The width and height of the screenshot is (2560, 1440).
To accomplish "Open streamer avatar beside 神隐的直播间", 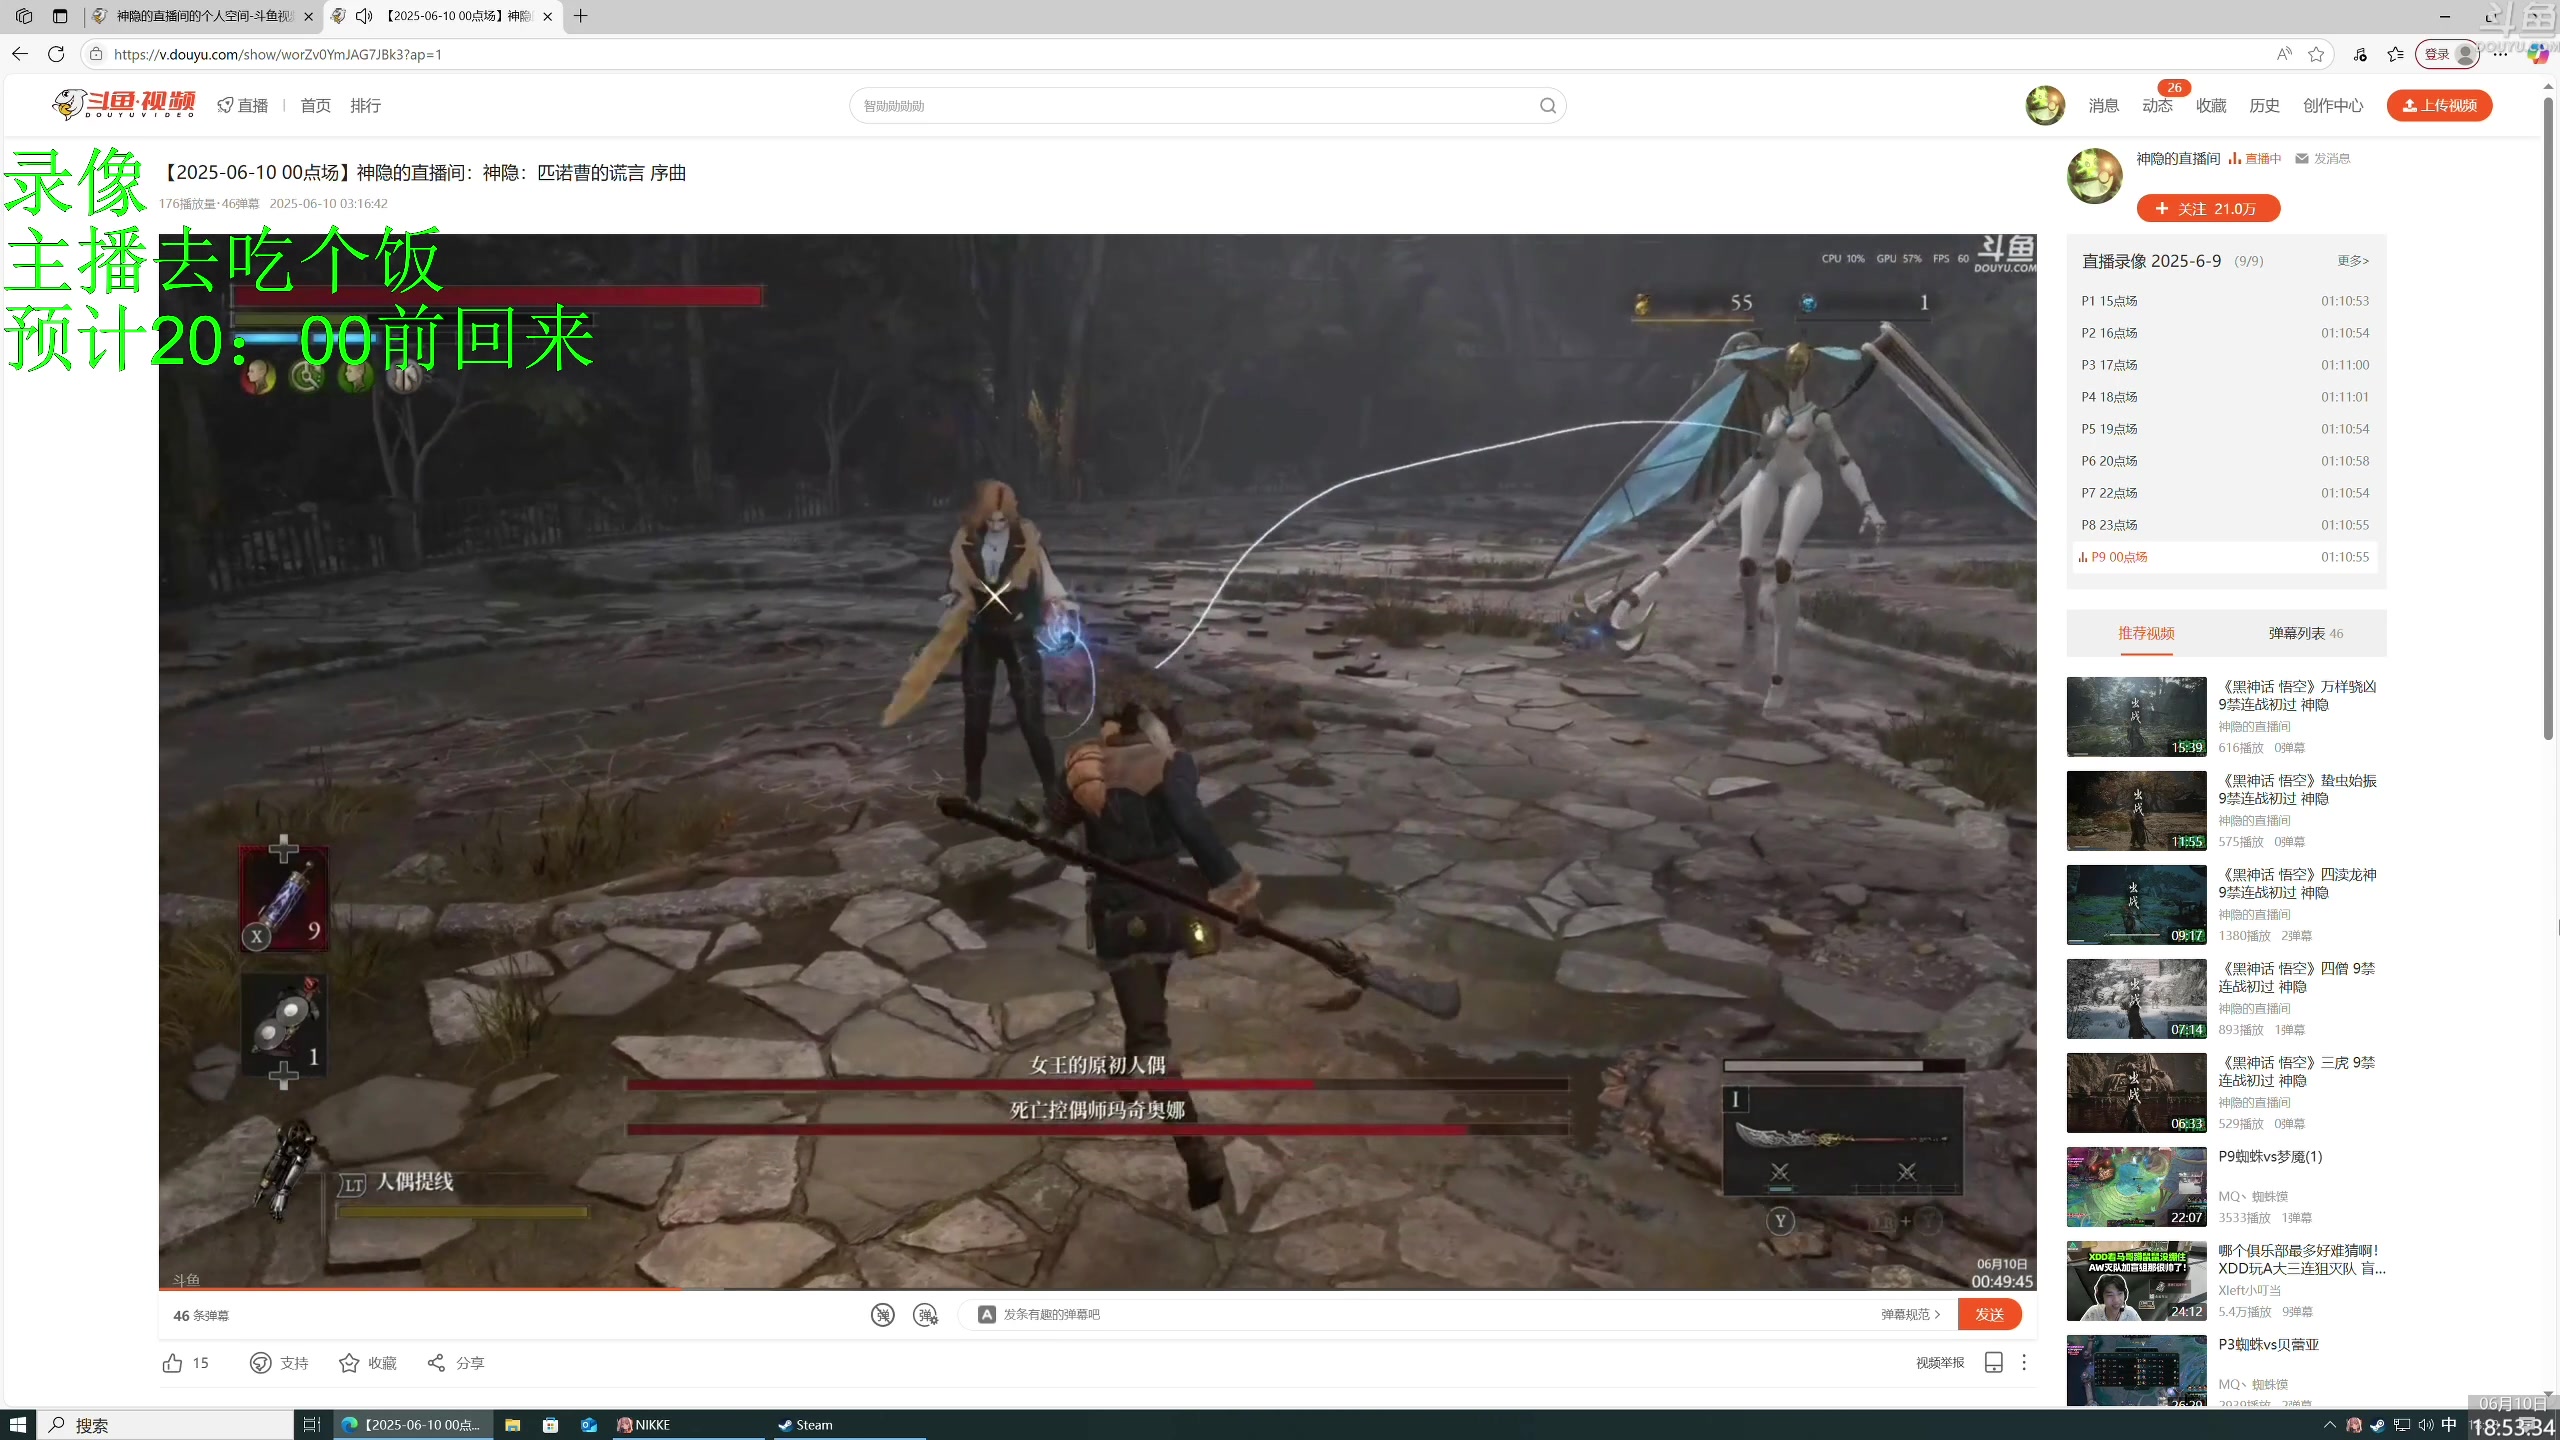I will [x=2095, y=176].
